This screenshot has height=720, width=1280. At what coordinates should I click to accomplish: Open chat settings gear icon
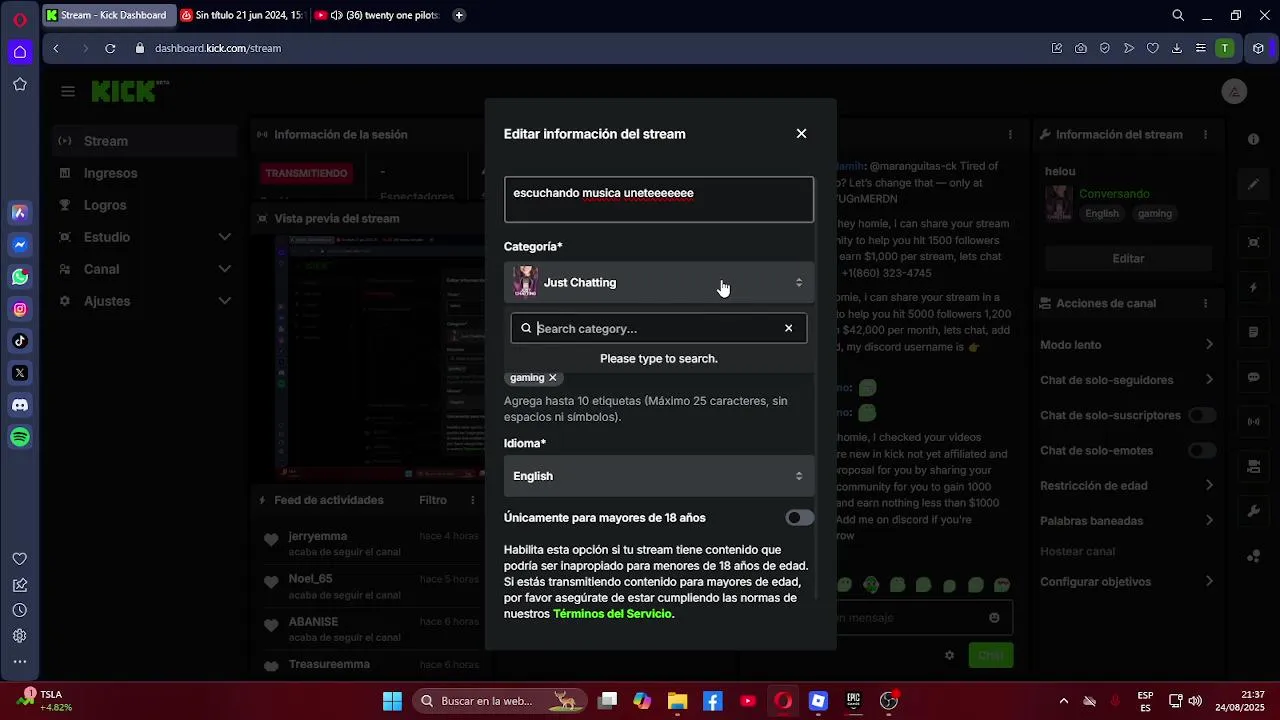[x=949, y=655]
